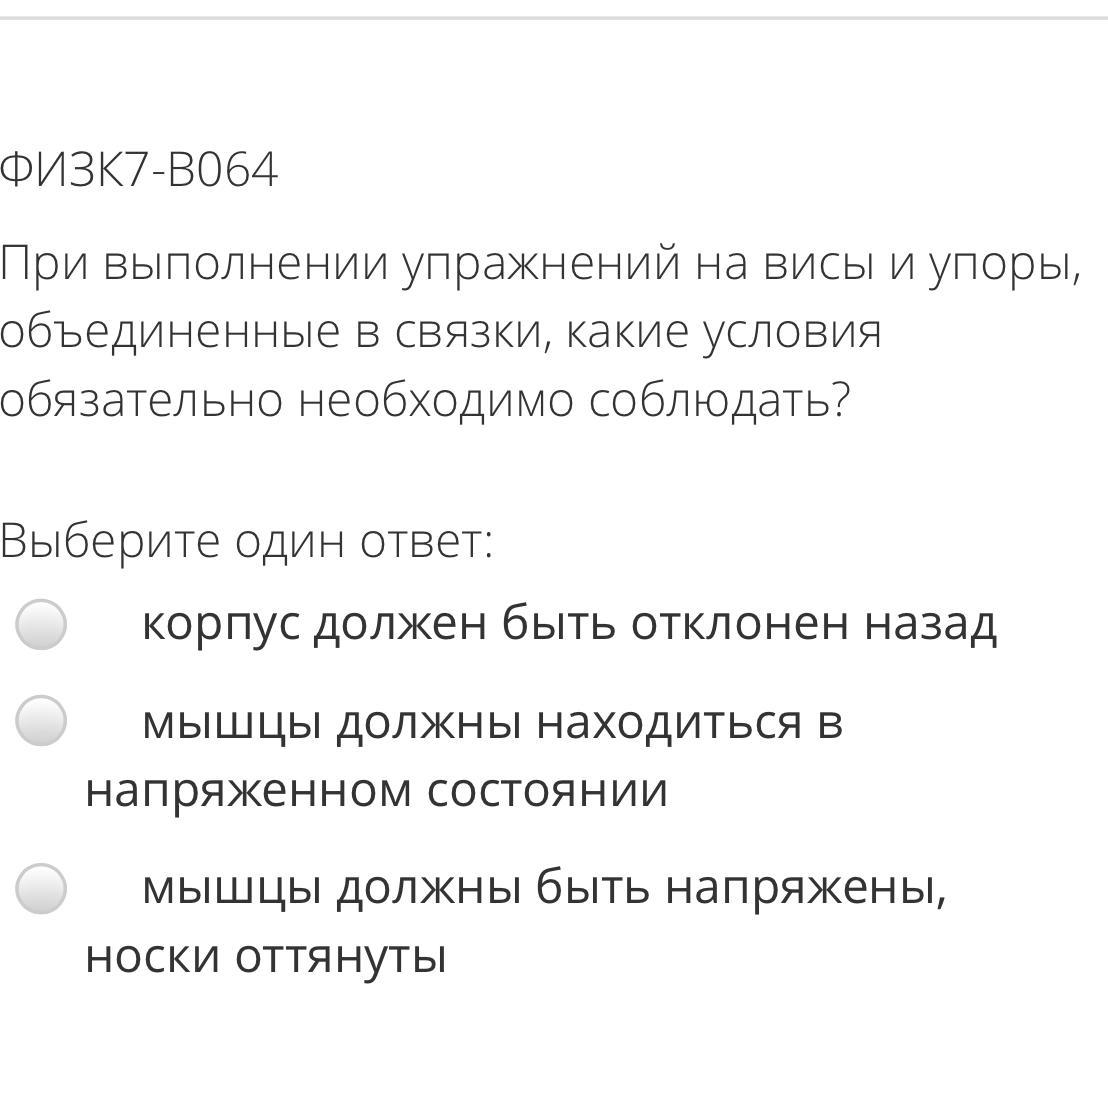
Task: Click the question code ФИЗК7-В064
Action: coord(139,170)
